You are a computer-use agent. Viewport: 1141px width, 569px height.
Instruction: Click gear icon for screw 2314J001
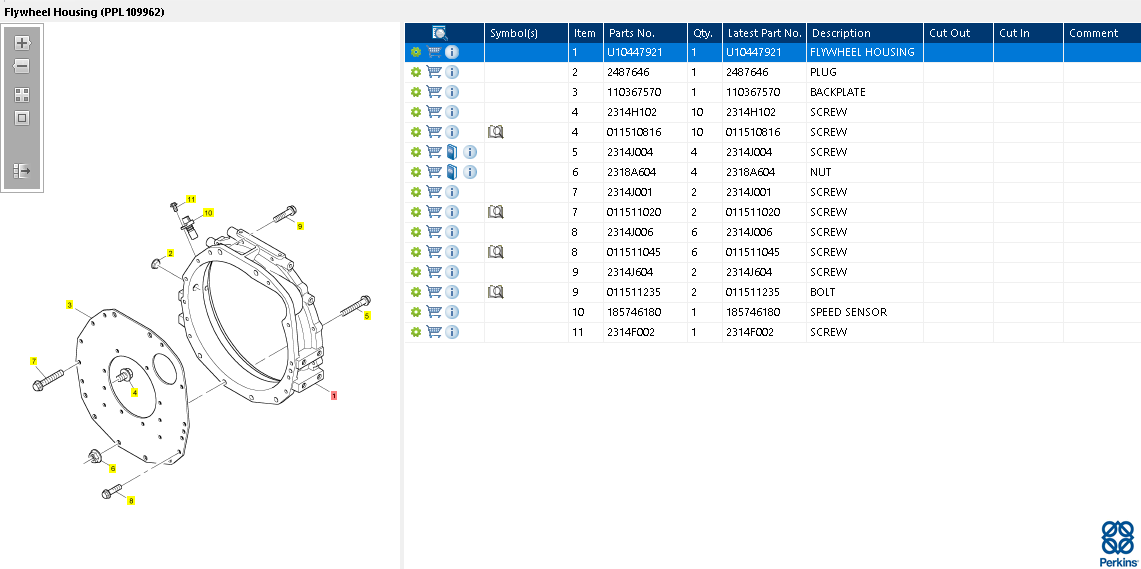tap(416, 192)
